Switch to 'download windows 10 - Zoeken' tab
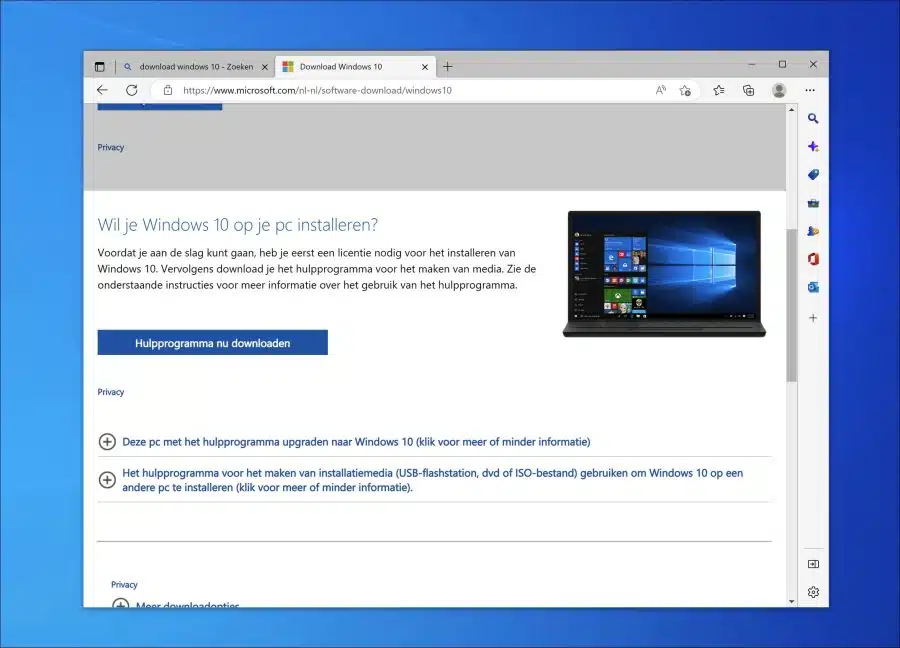Screen dimensions: 900x648 pos(196,67)
